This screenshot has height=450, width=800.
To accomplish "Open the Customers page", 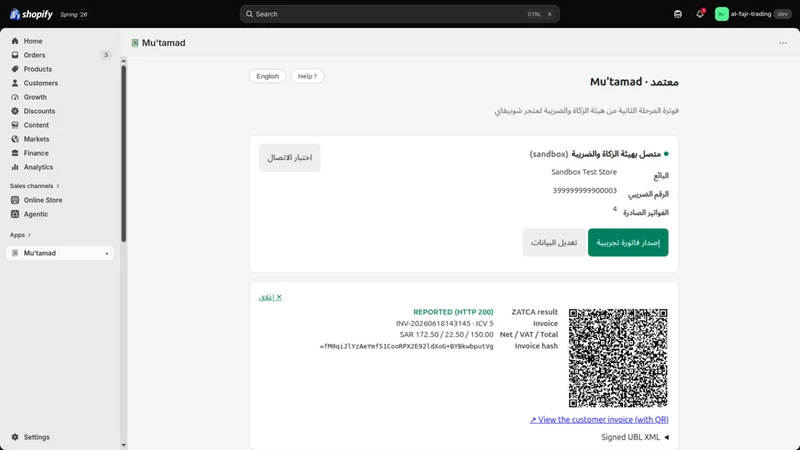I will click(x=41, y=83).
